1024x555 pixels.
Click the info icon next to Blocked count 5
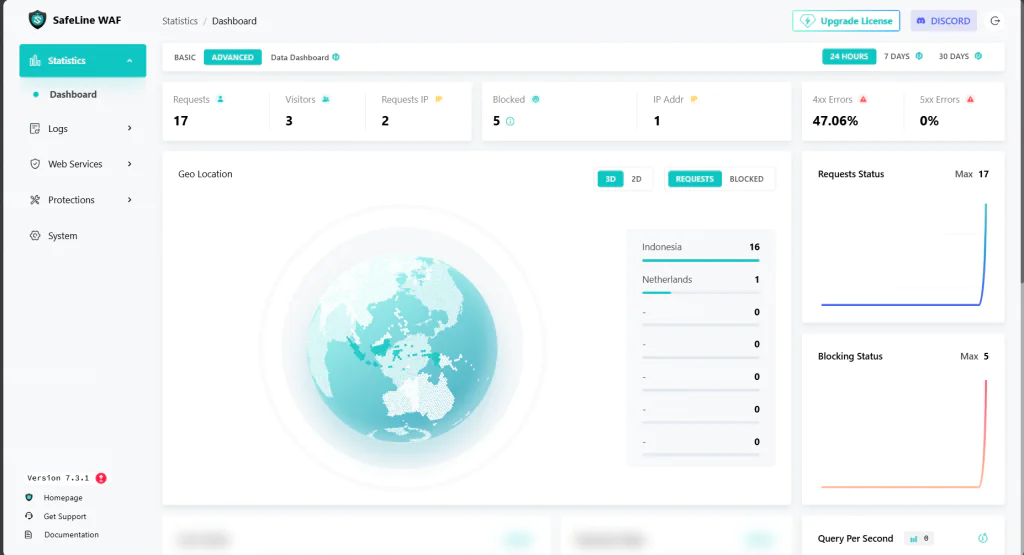[510, 121]
